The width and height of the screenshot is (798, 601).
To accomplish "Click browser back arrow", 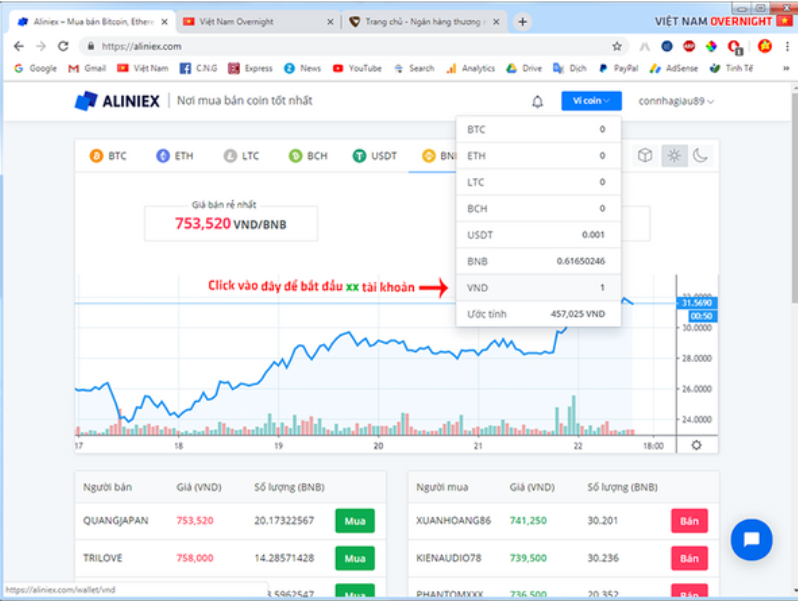I will [x=19, y=46].
